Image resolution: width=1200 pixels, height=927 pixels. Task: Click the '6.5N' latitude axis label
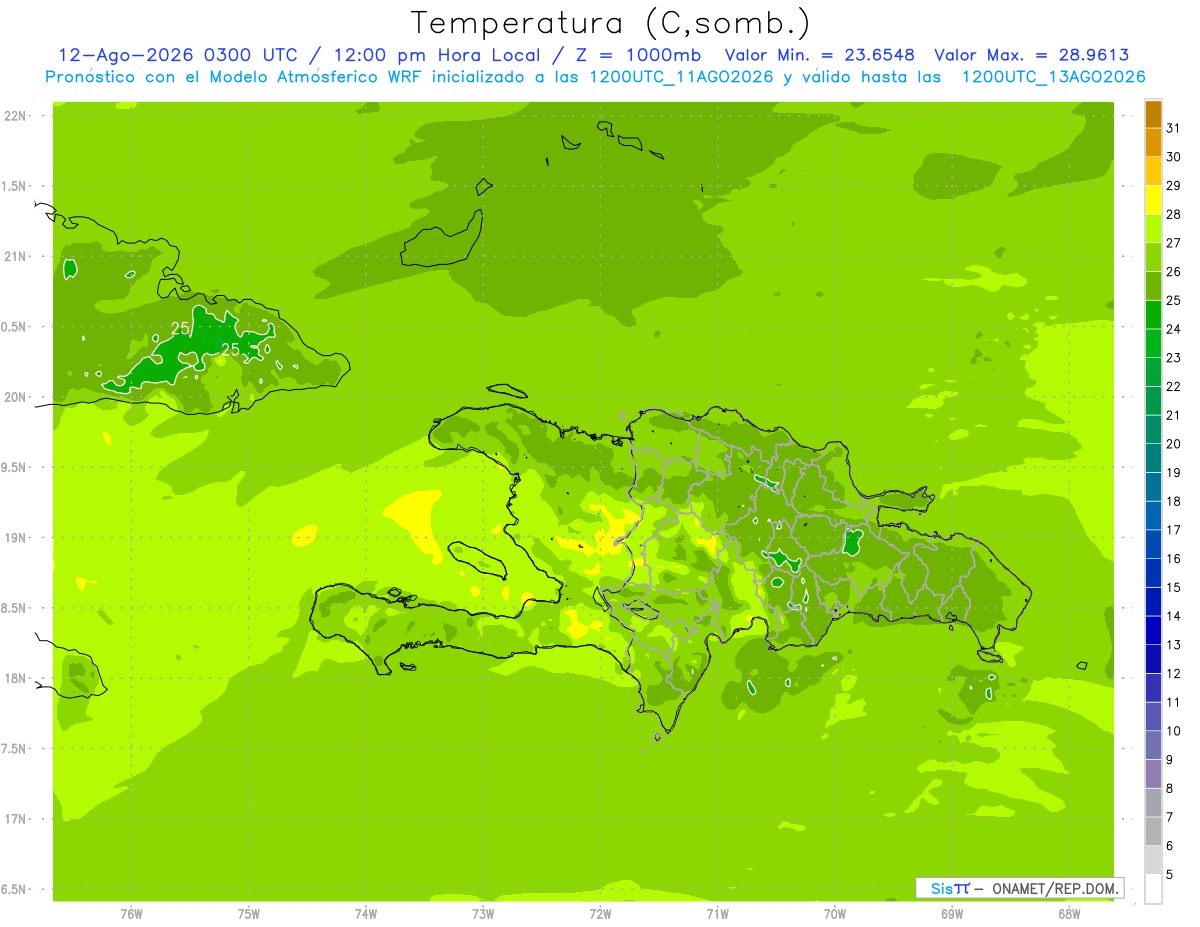(x=15, y=889)
